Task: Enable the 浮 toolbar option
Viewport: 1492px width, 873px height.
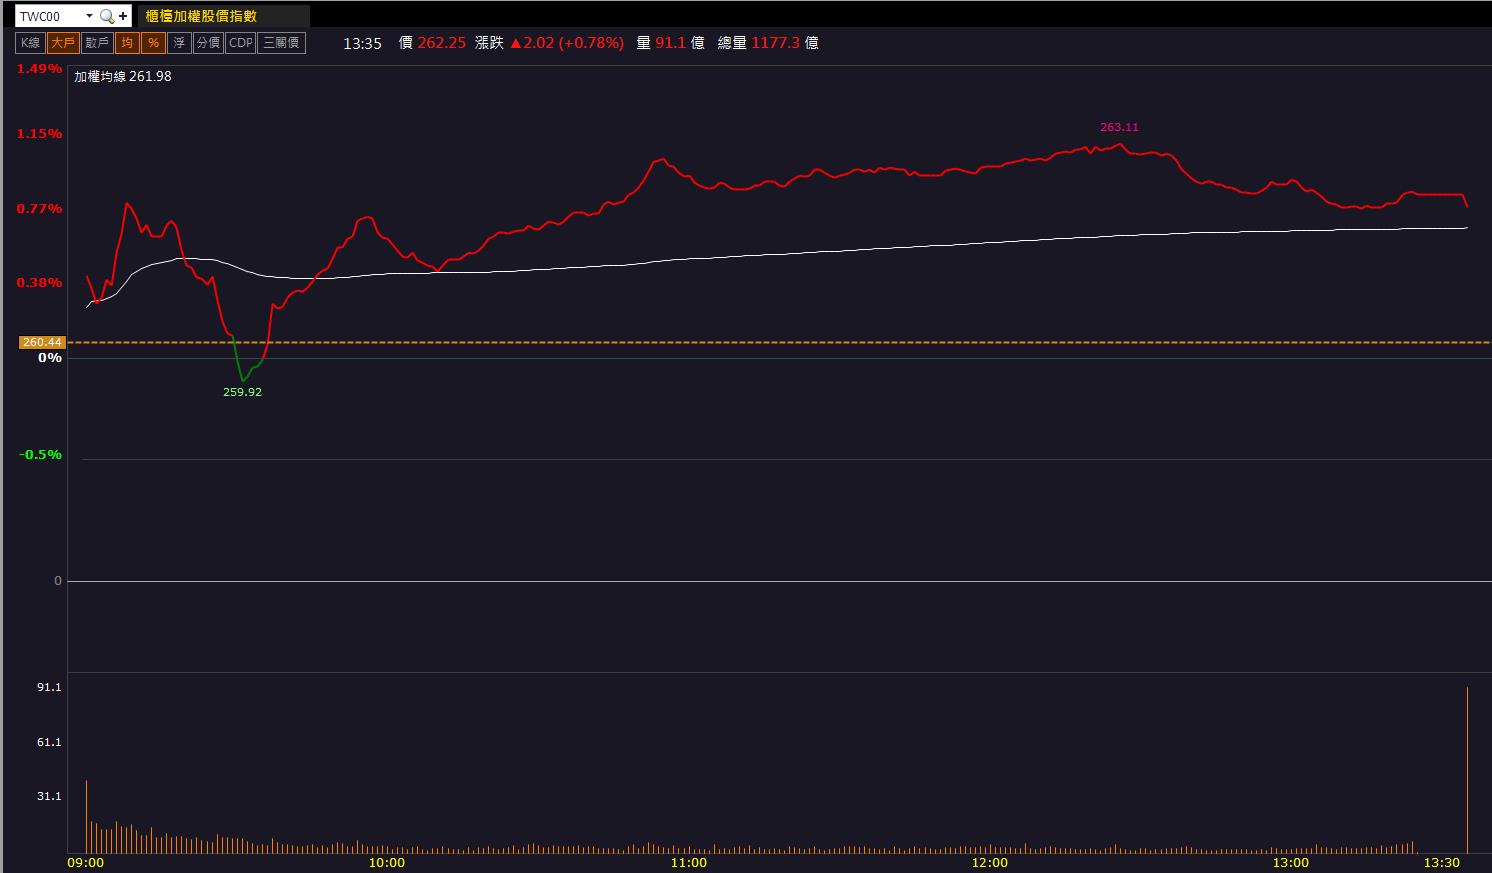Action: [179, 43]
